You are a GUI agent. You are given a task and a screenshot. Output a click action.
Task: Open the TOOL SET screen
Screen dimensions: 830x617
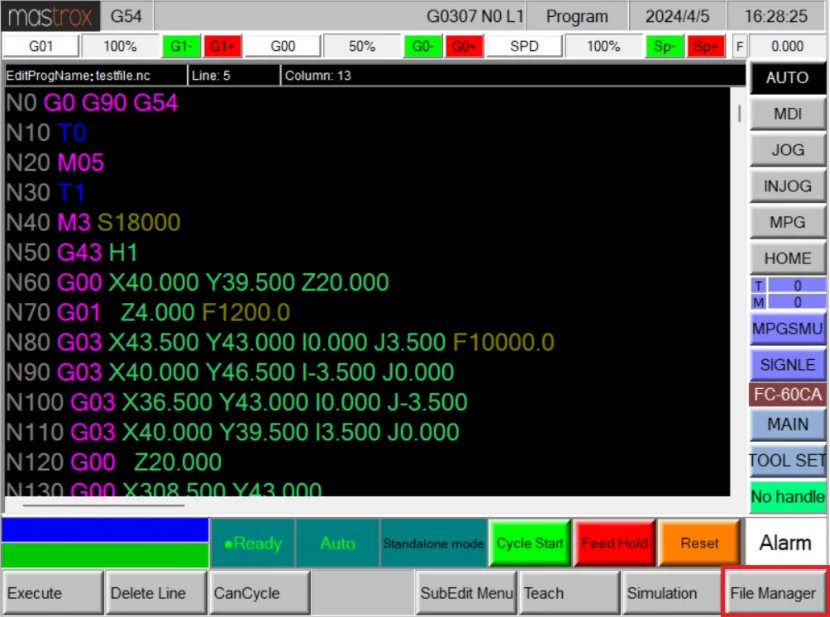[787, 460]
